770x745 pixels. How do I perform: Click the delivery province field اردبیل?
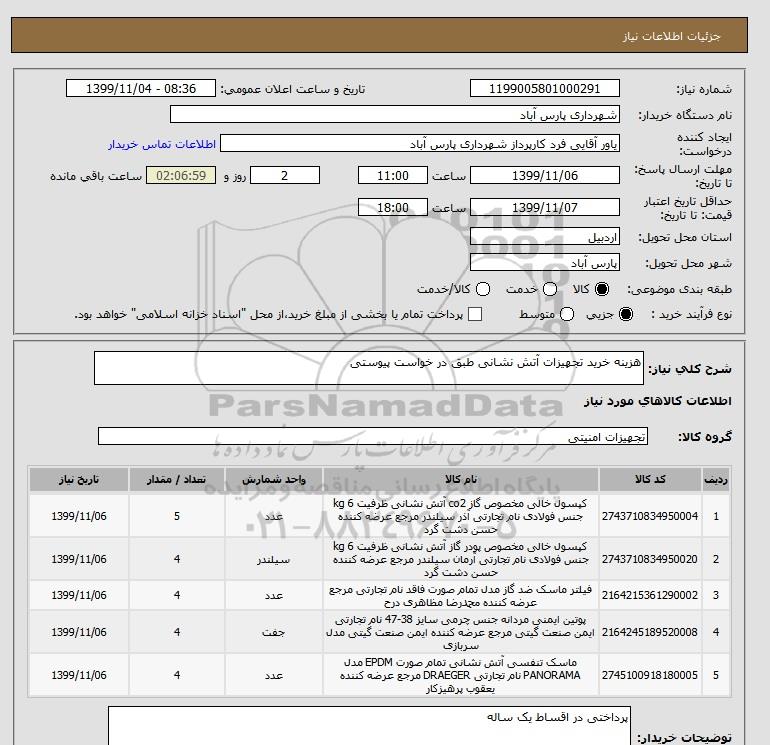coord(545,237)
